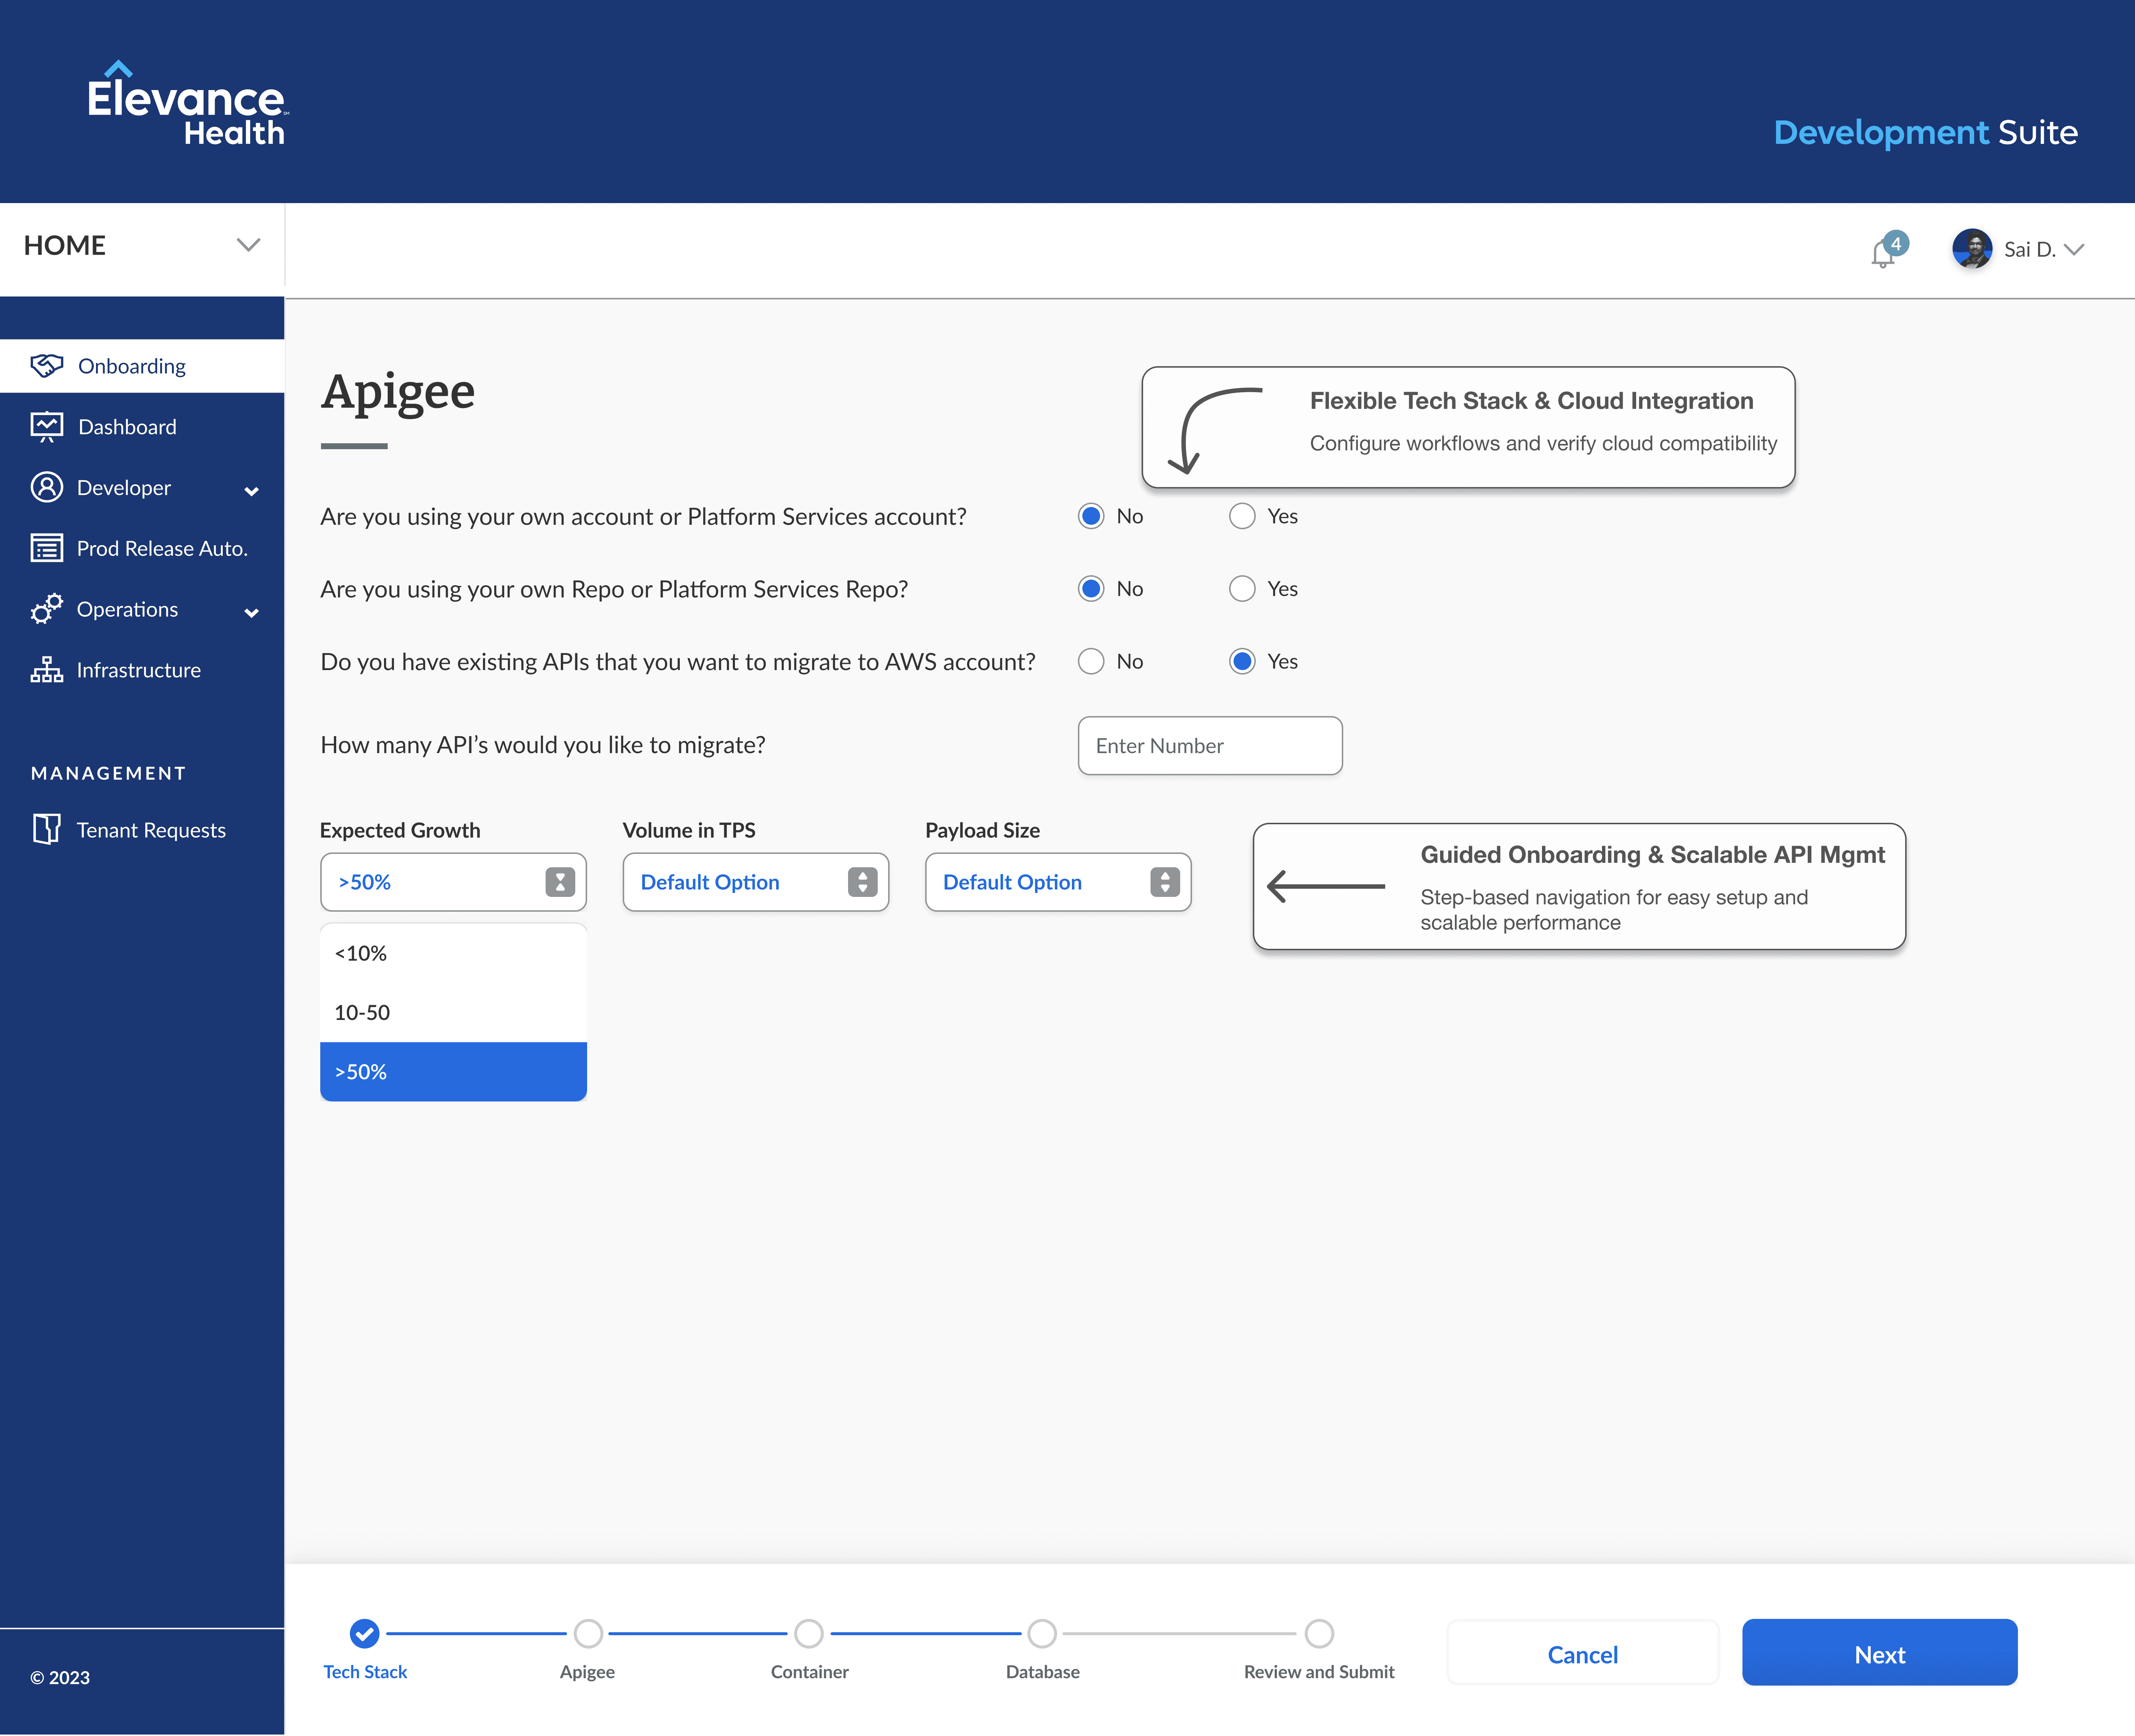
Task: Click the Tenant Requests door icon
Action: [x=46, y=829]
